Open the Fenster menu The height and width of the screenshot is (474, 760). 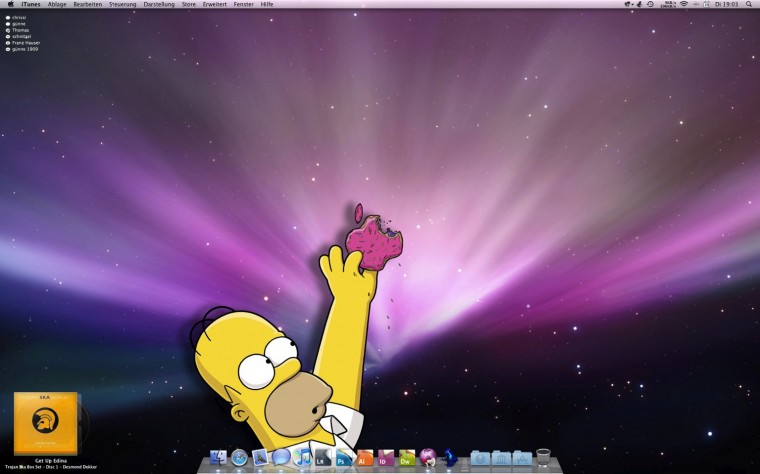[x=243, y=4]
